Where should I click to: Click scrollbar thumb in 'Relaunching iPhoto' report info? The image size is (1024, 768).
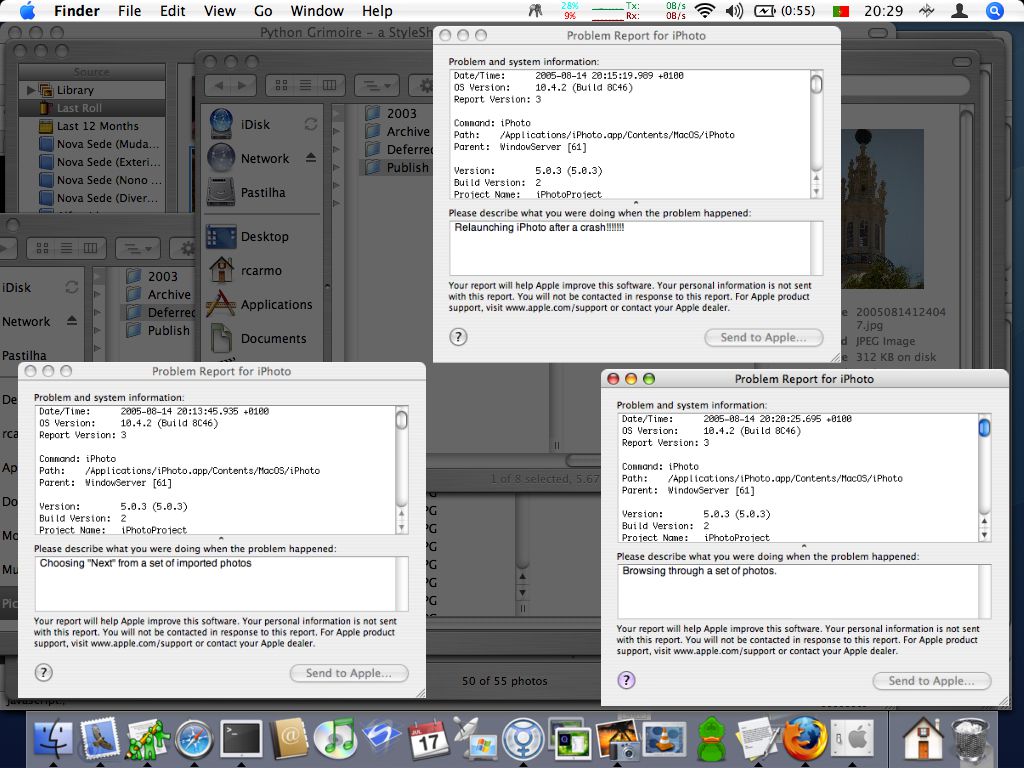[x=816, y=84]
